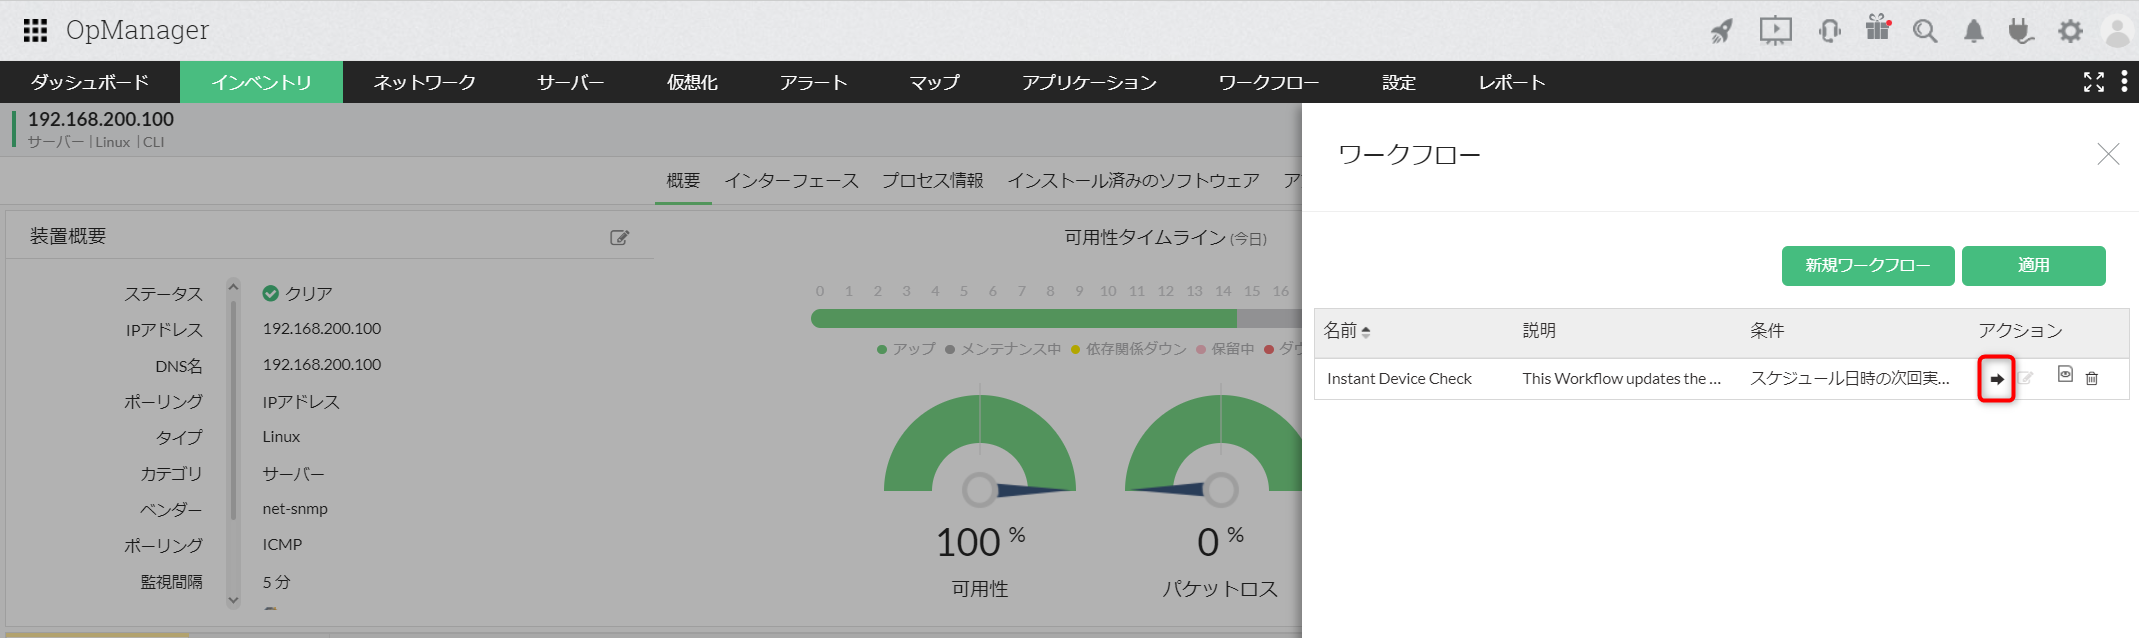The height and width of the screenshot is (638, 2139).
Task: Open the presentation screen icon in header
Action: click(1775, 31)
